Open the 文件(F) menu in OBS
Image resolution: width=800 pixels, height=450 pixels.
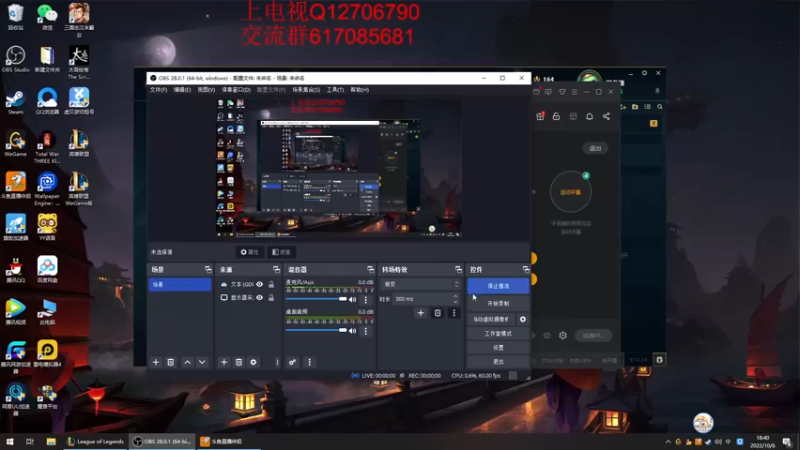click(x=158, y=90)
